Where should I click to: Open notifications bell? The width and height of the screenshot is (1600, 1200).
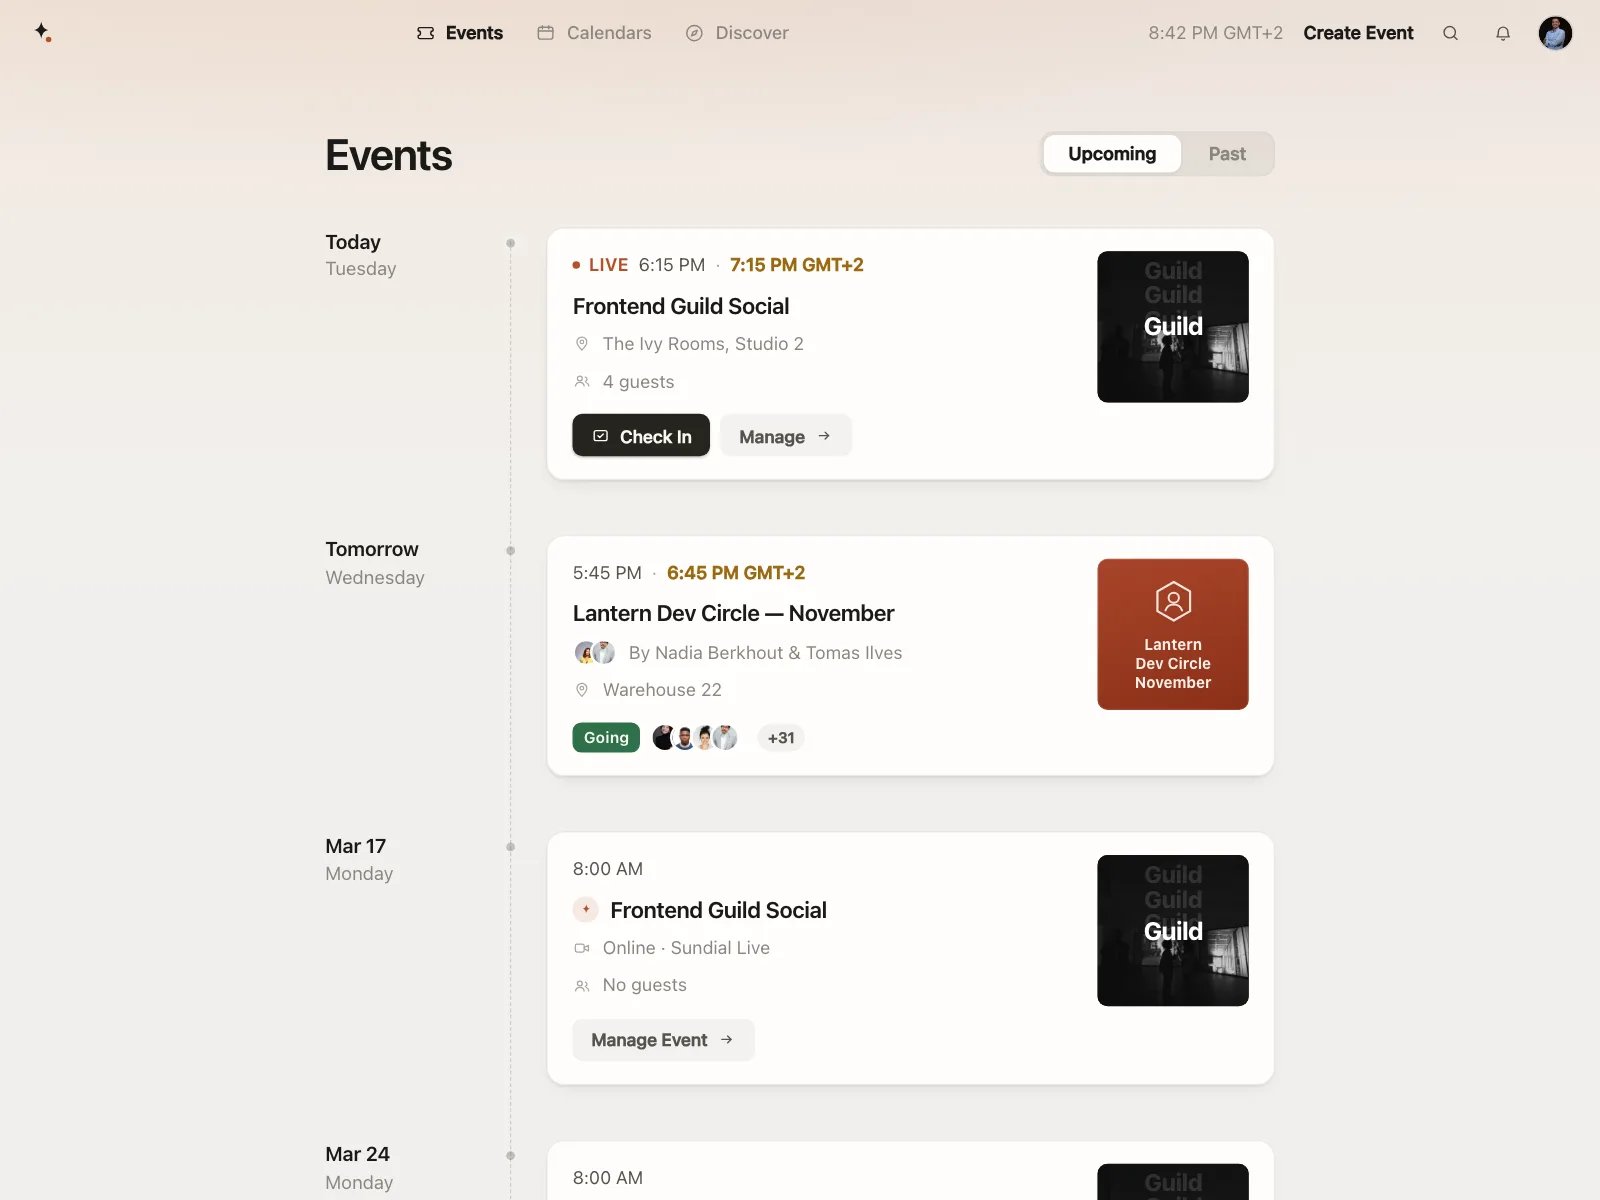point(1503,33)
